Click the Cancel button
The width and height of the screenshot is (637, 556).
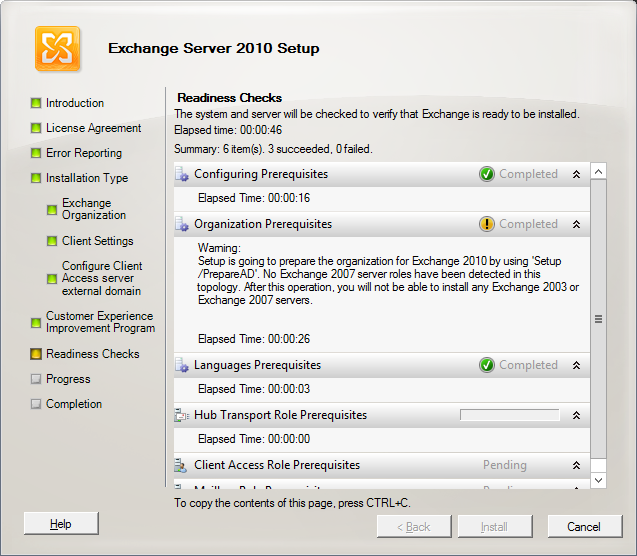point(584,527)
